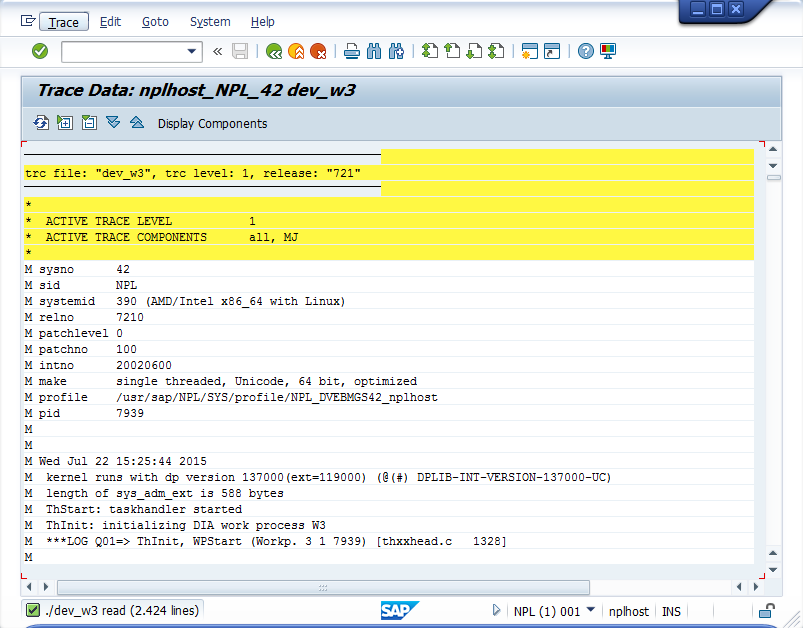The image size is (803, 628).
Task: Select the 'ThInit: initializing DIA work process' line
Action: tap(389, 526)
